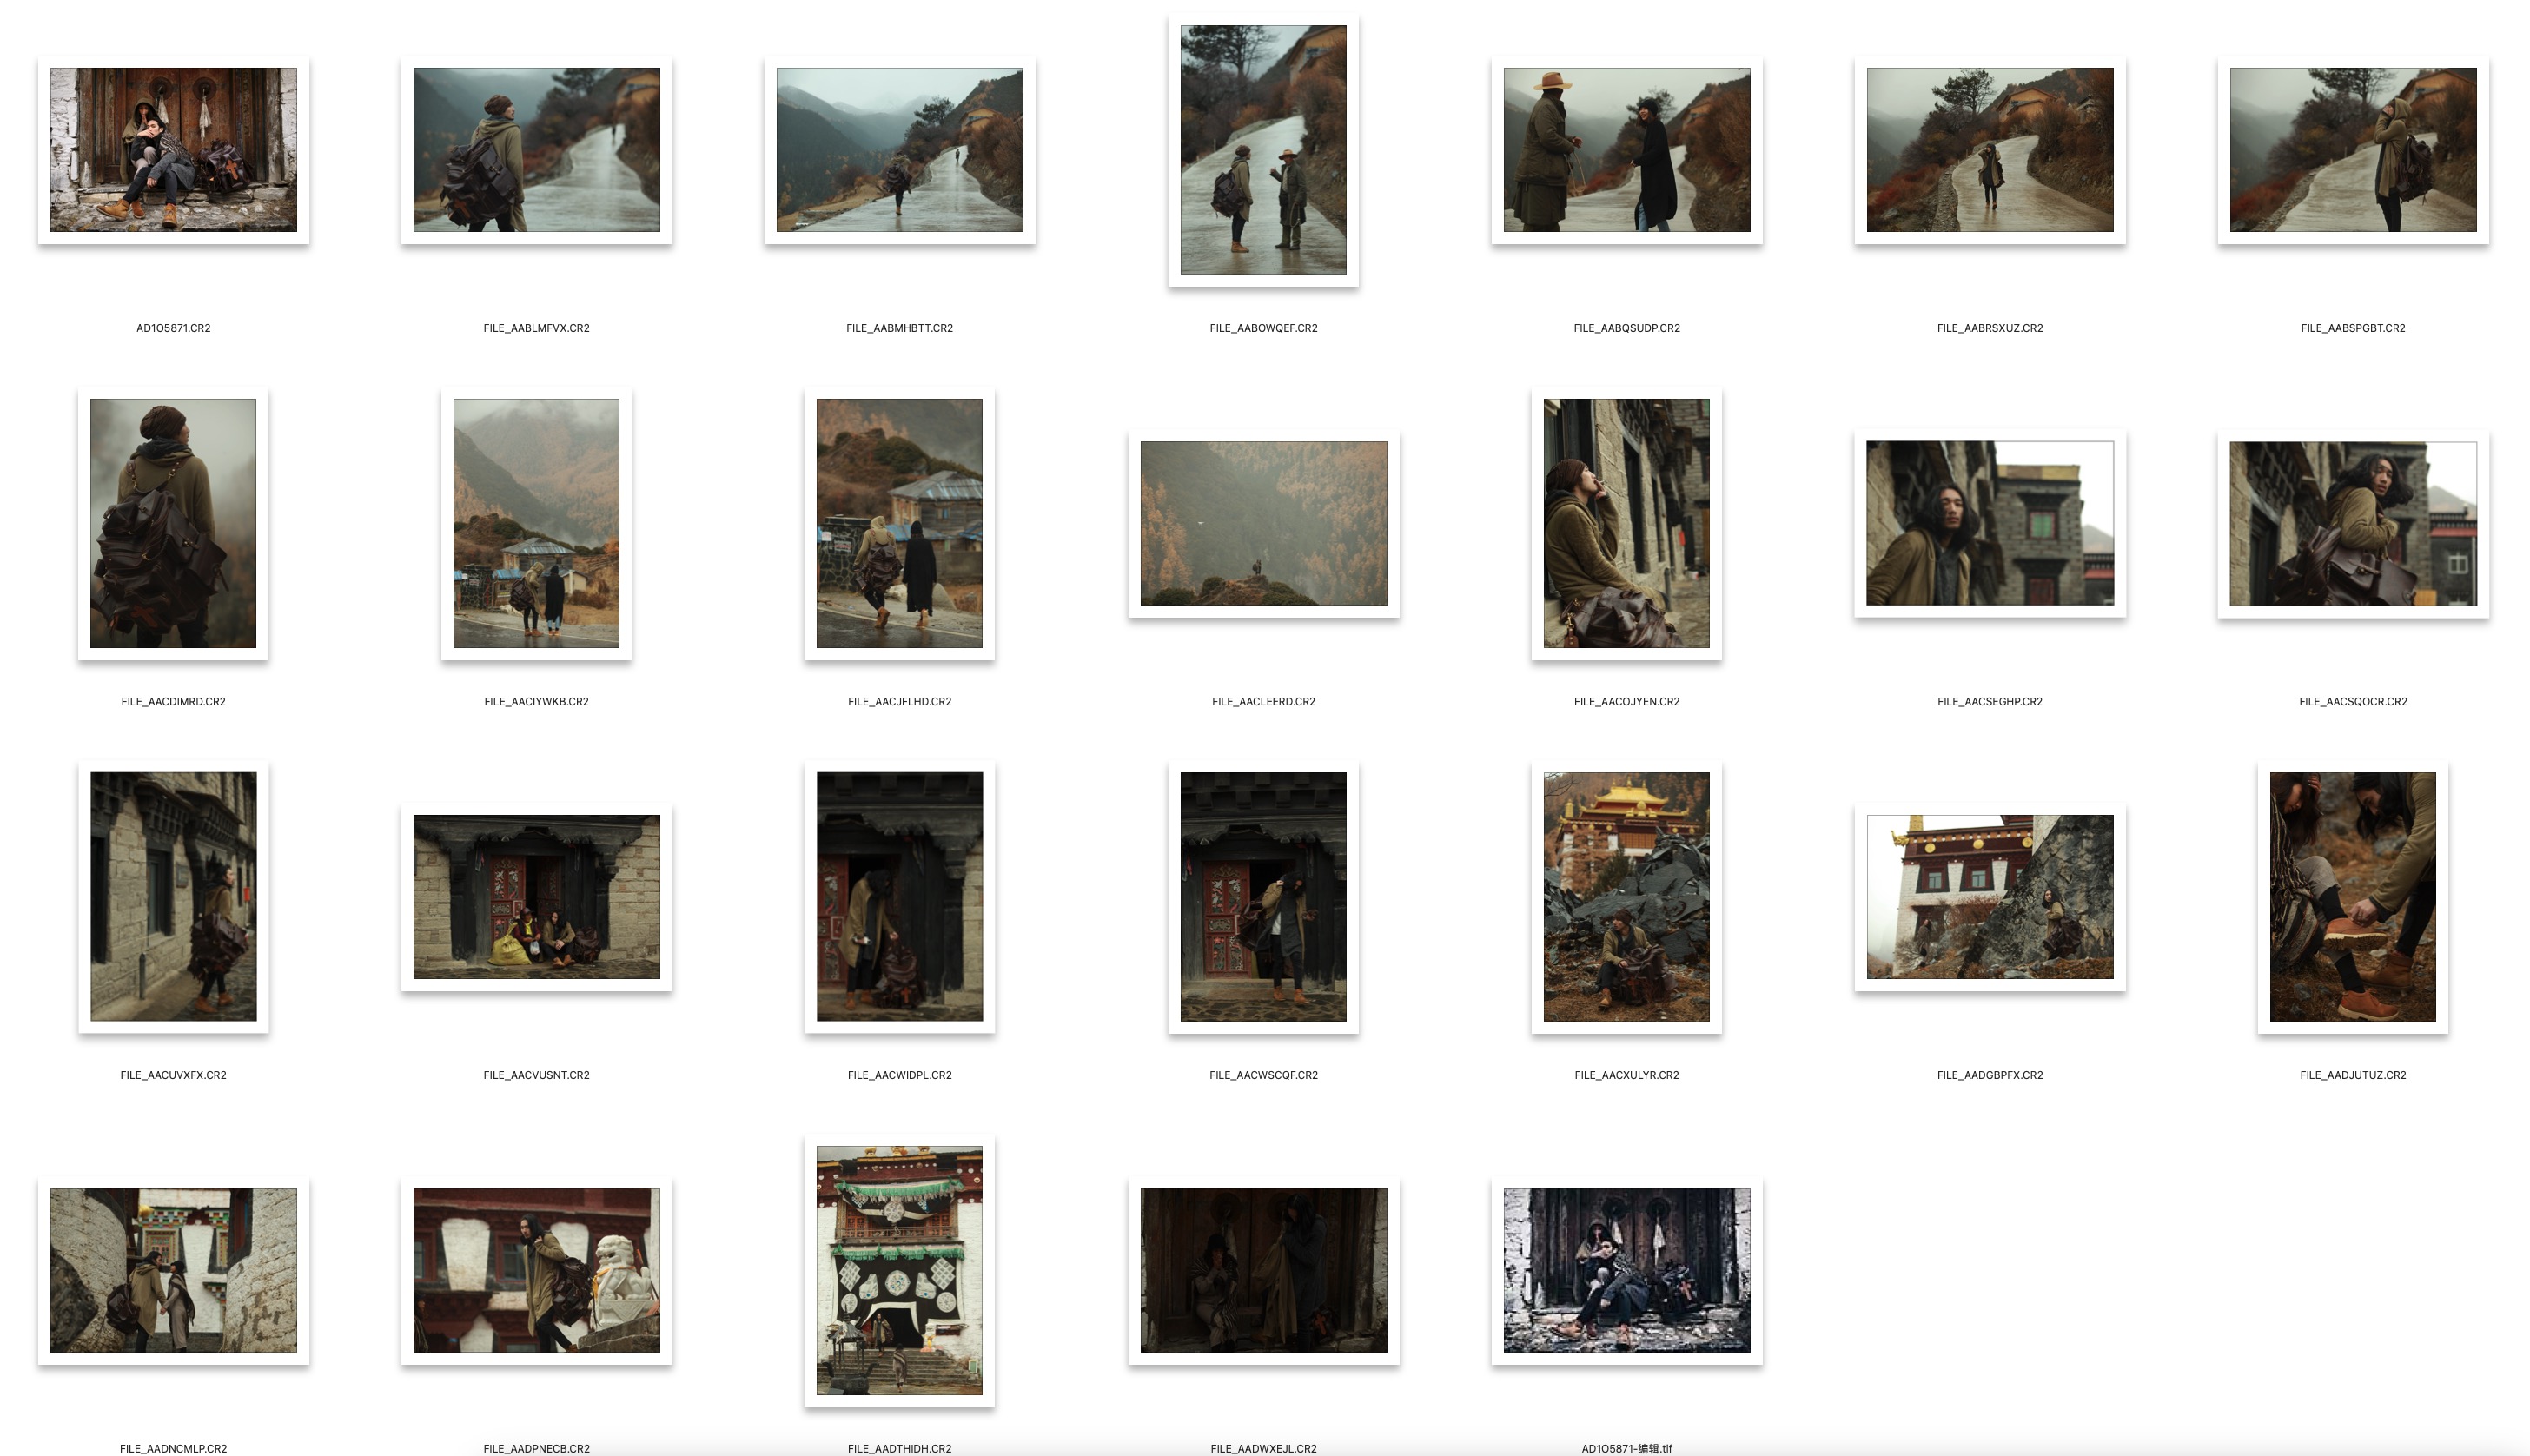Click the boots photo FILE_AADJUTUZ.CR2
Image resolution: width=2530 pixels, height=1456 pixels.
coord(2352,896)
